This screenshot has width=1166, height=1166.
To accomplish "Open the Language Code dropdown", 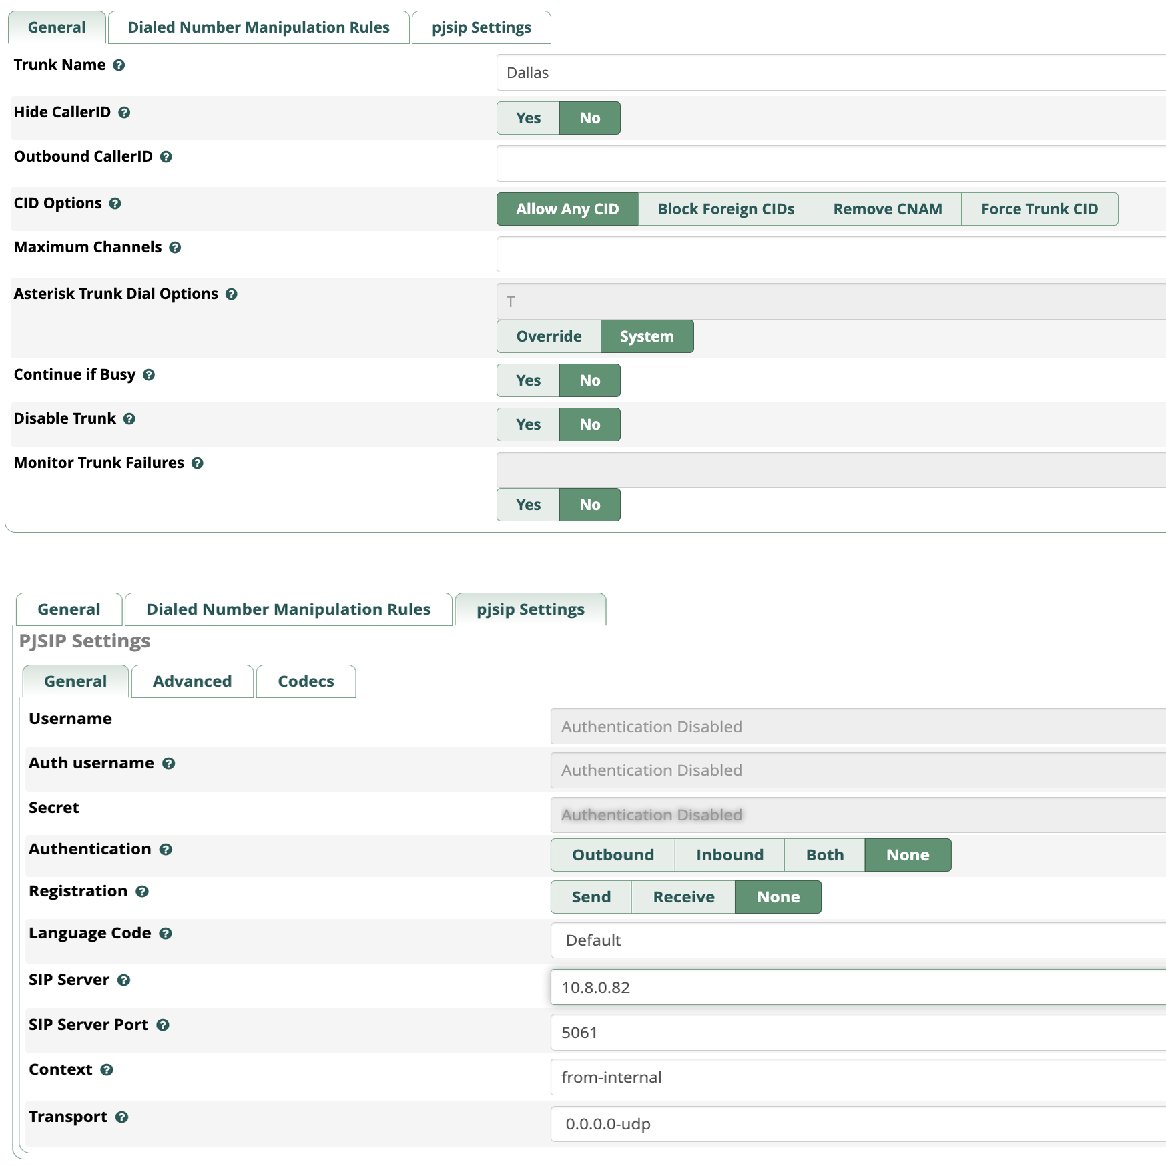I will pos(857,941).
